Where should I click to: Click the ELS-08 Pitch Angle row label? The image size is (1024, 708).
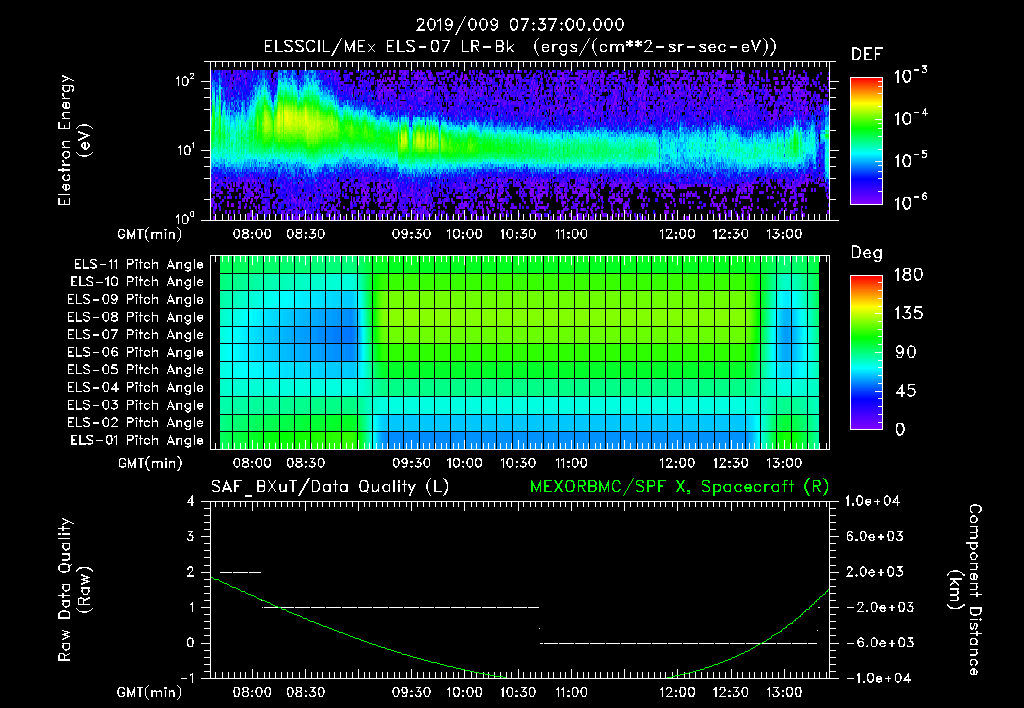coord(135,317)
